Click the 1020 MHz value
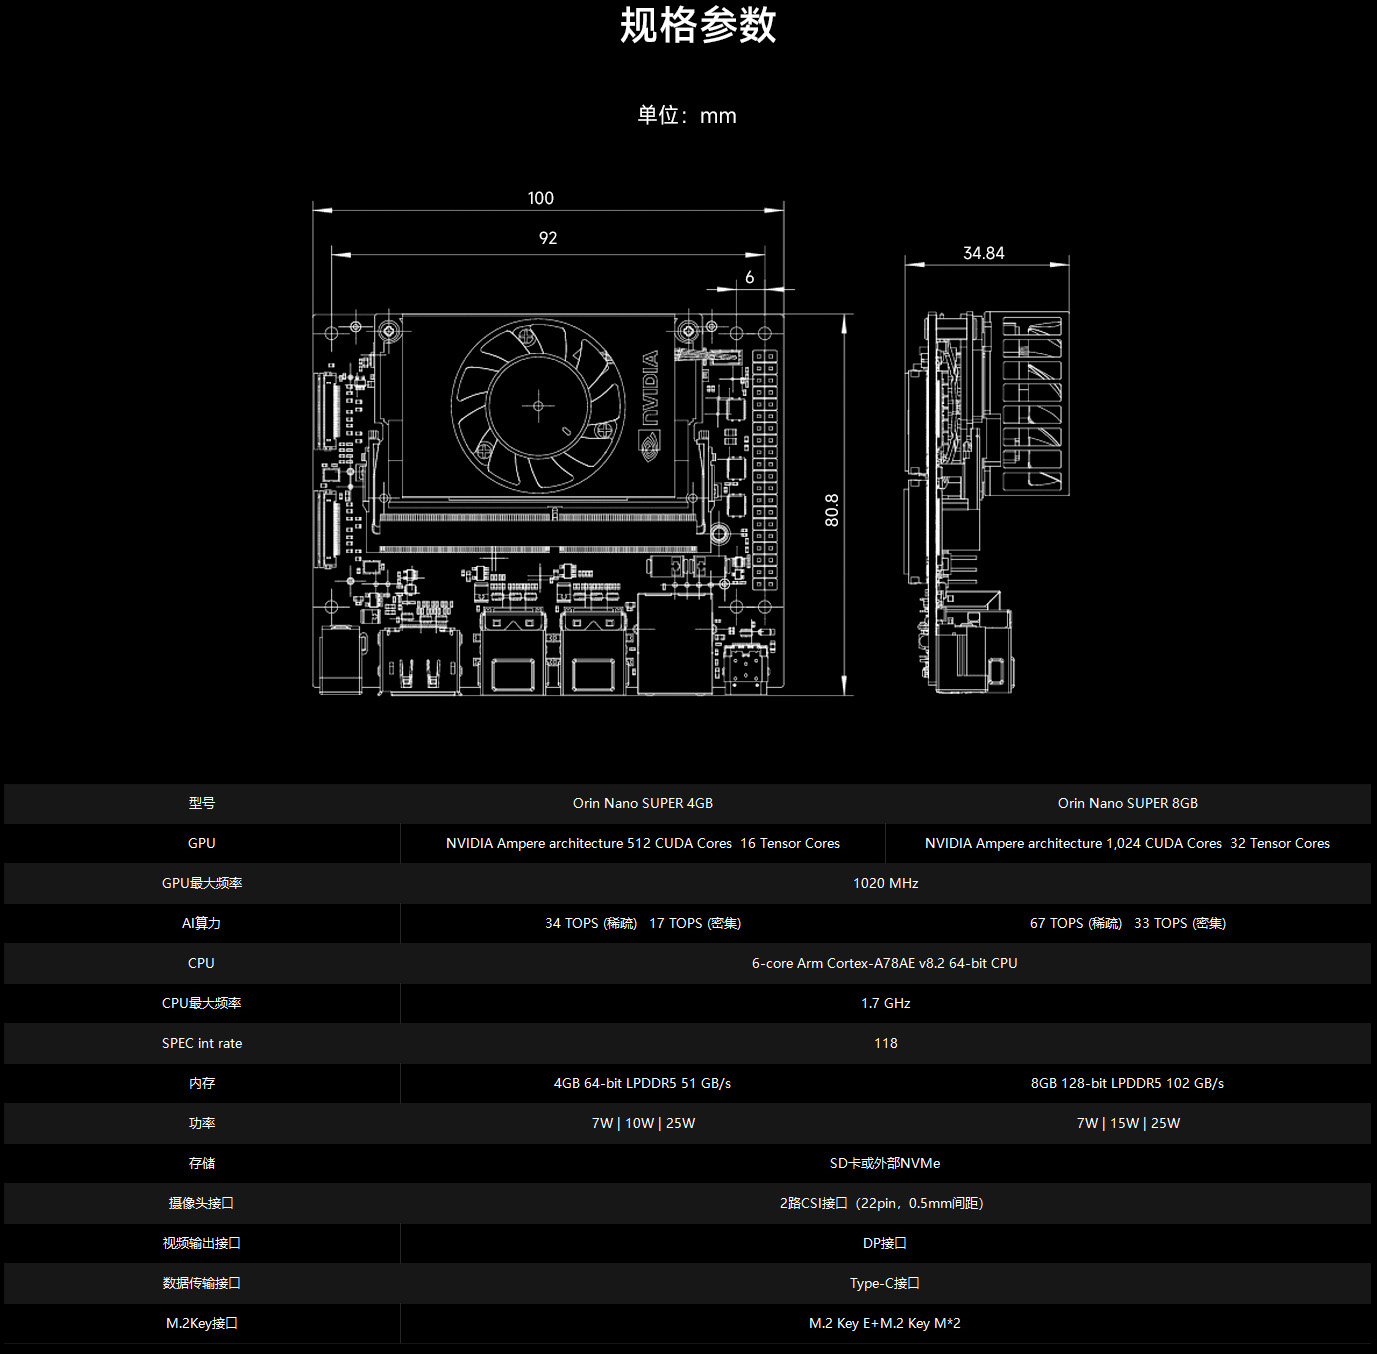1377x1354 pixels. [x=886, y=883]
